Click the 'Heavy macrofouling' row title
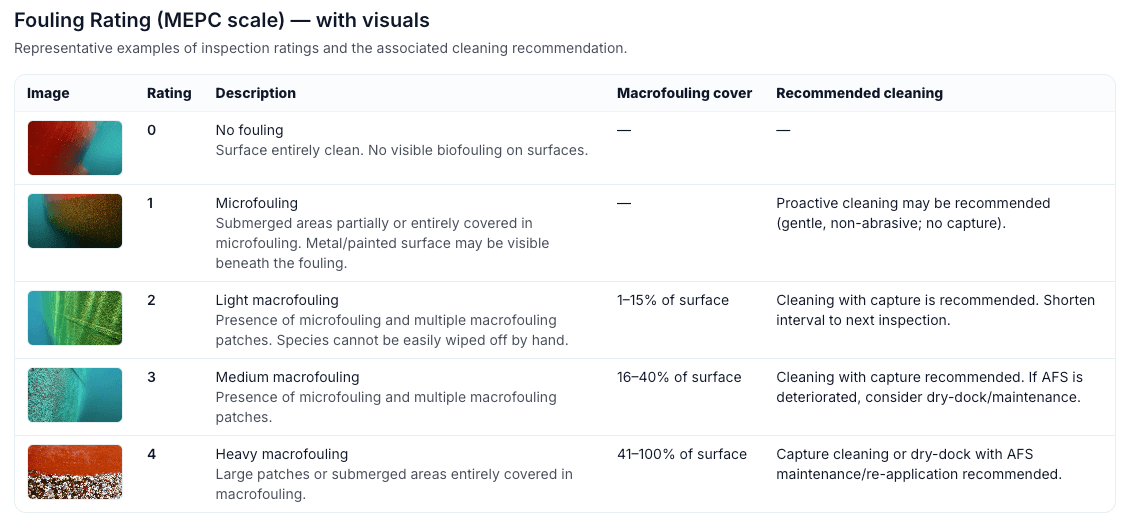 [x=282, y=454]
